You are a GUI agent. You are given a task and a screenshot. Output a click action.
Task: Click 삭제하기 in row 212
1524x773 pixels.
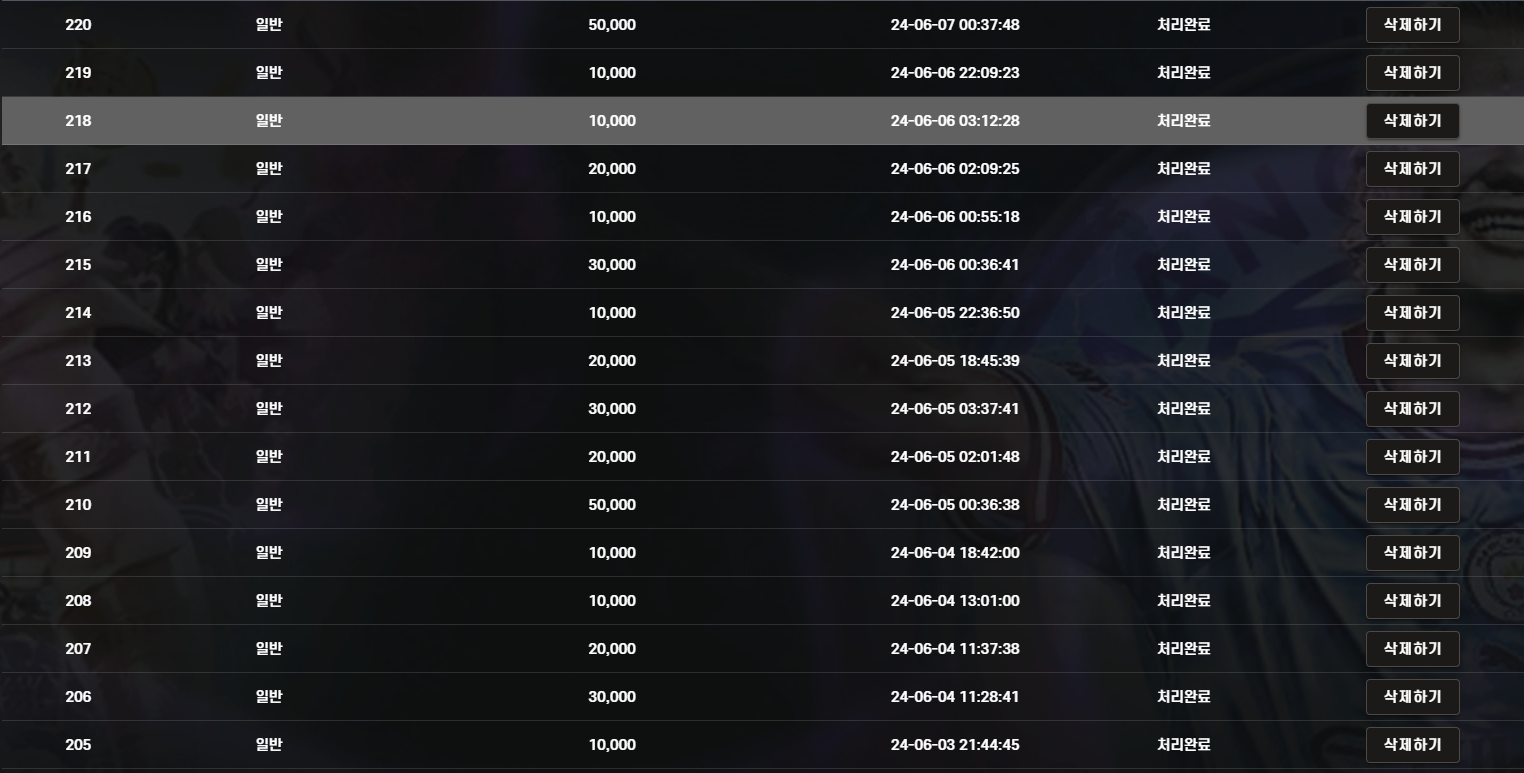[1412, 409]
